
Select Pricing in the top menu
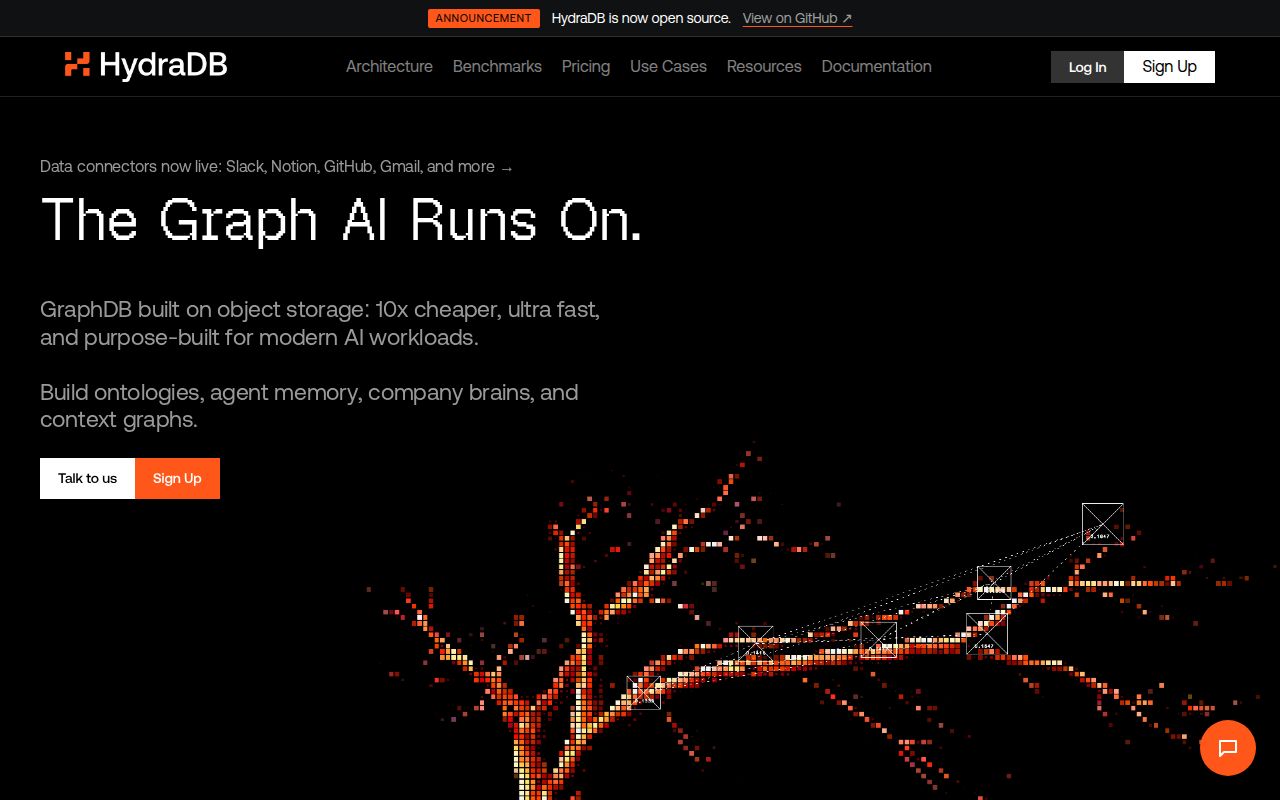586,66
